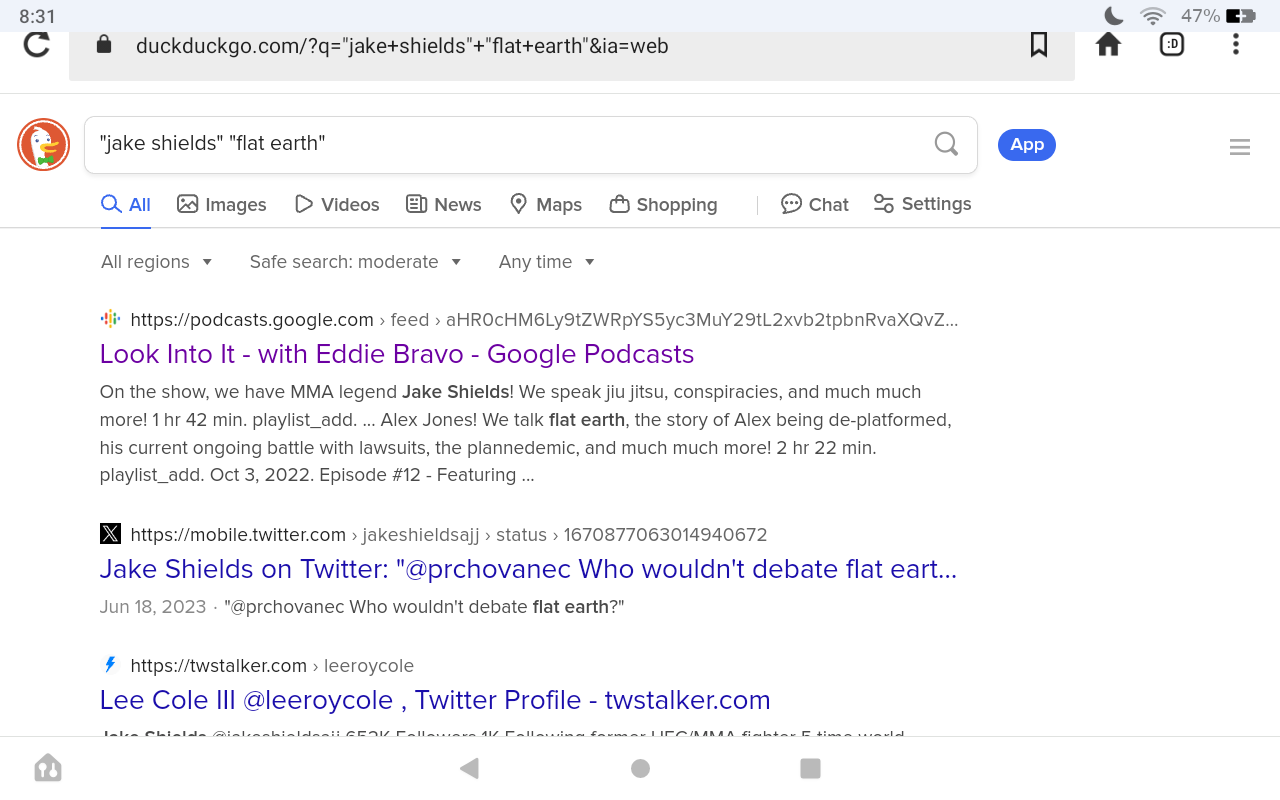1280x800 pixels.
Task: Tap the Android recent apps square button
Action: click(811, 768)
